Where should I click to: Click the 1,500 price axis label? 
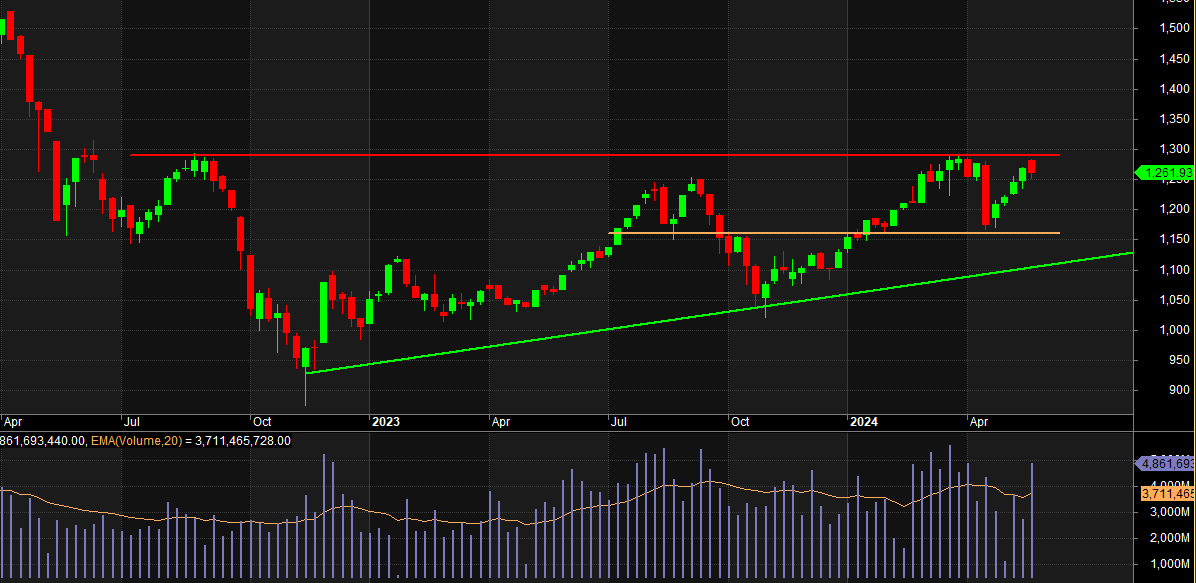click(x=1174, y=29)
